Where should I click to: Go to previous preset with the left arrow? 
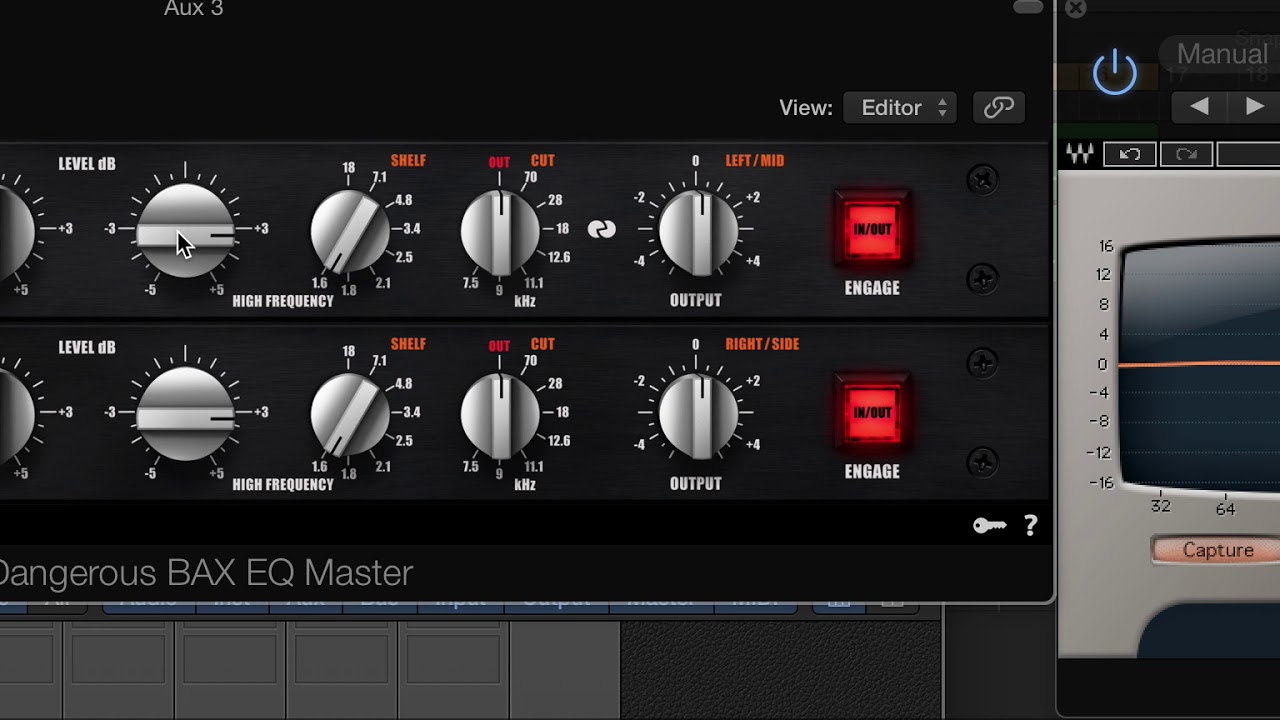tap(1199, 106)
